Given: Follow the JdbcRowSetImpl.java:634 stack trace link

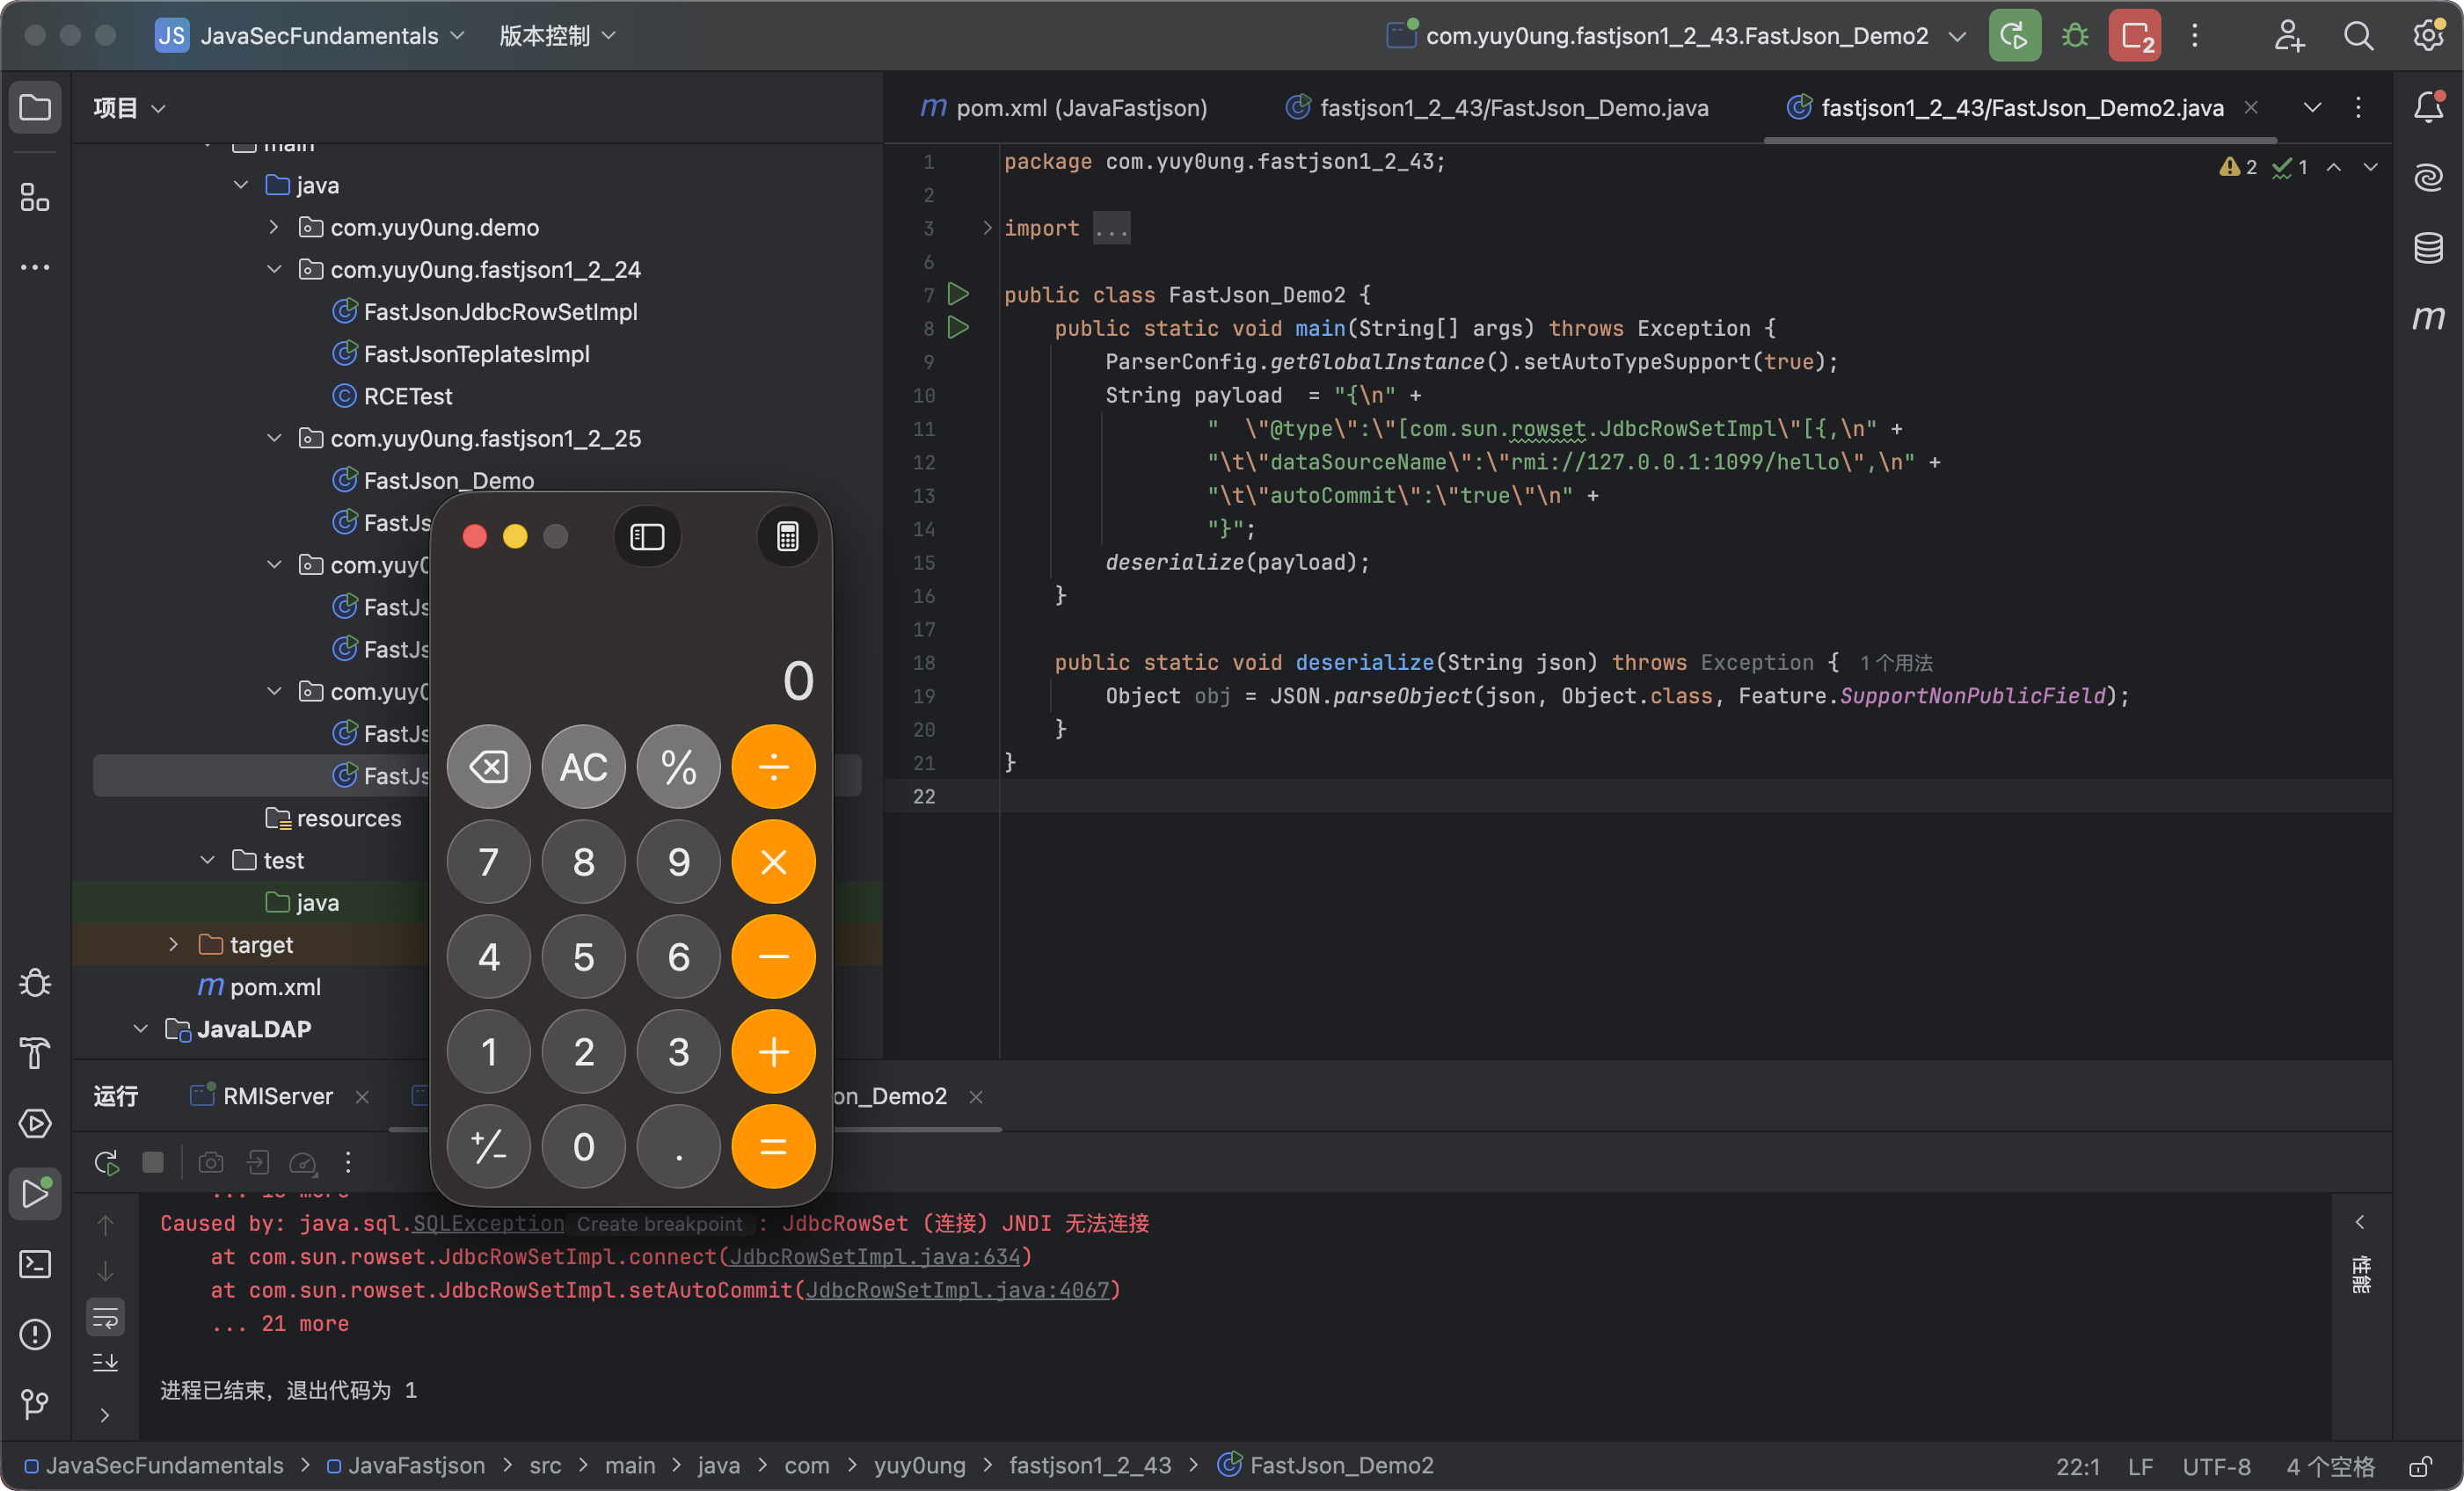Looking at the screenshot, I should (x=874, y=1256).
